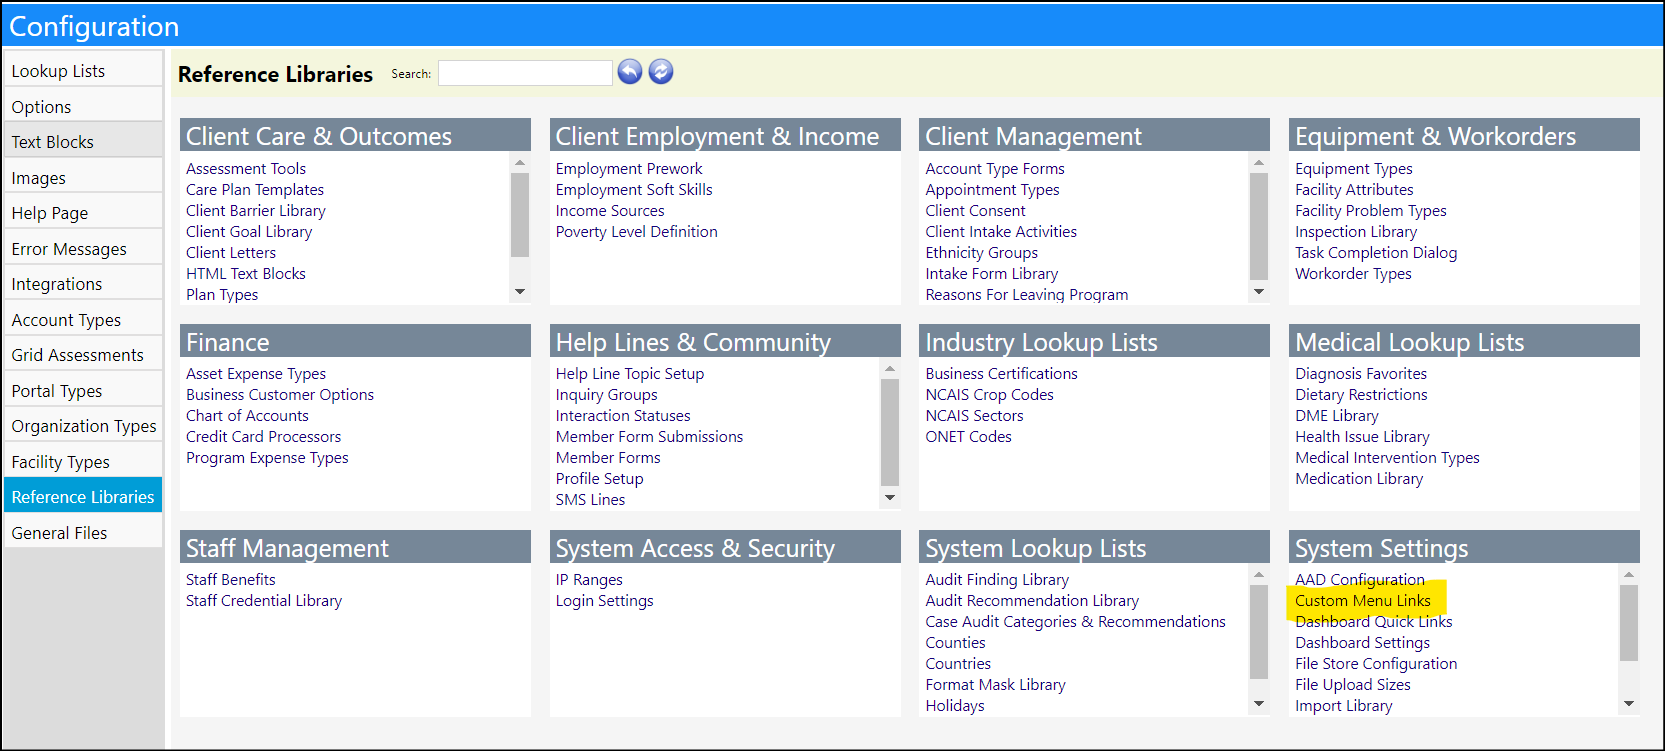This screenshot has height=751, width=1665.
Task: Open the Inspection Library link
Action: [1356, 232]
